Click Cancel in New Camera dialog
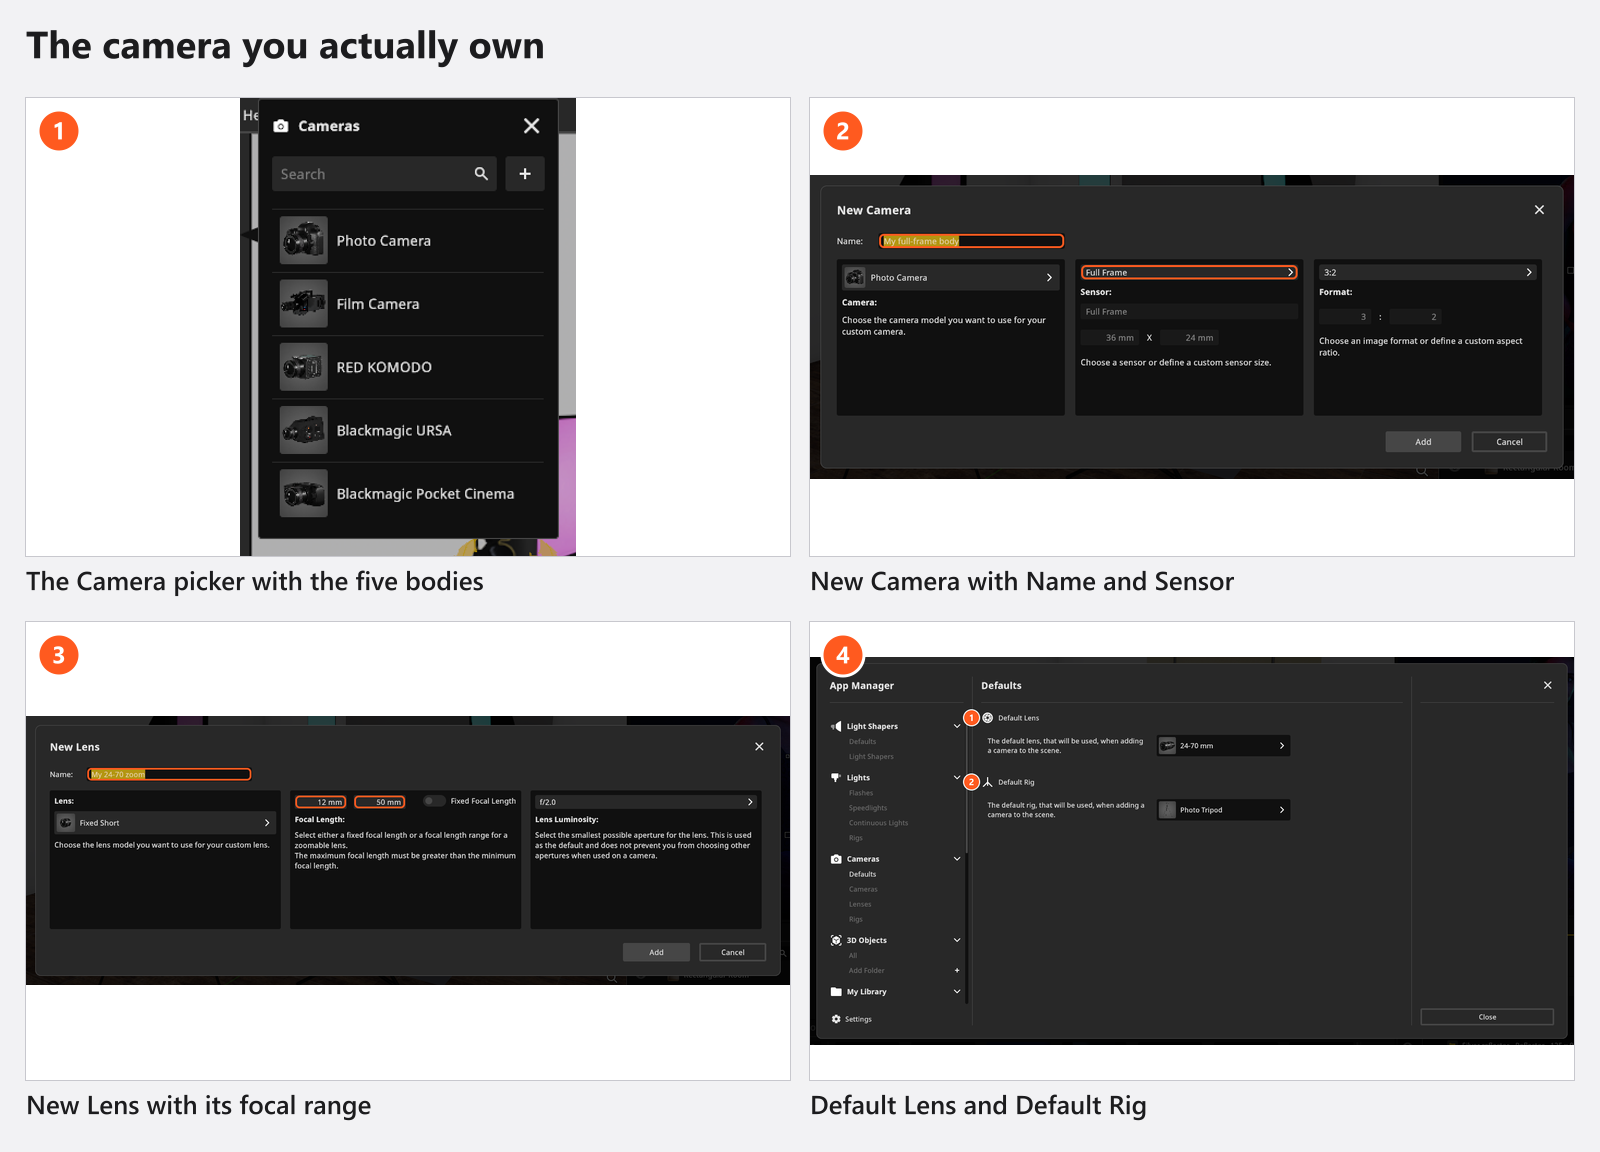The width and height of the screenshot is (1600, 1152). click(x=1509, y=442)
